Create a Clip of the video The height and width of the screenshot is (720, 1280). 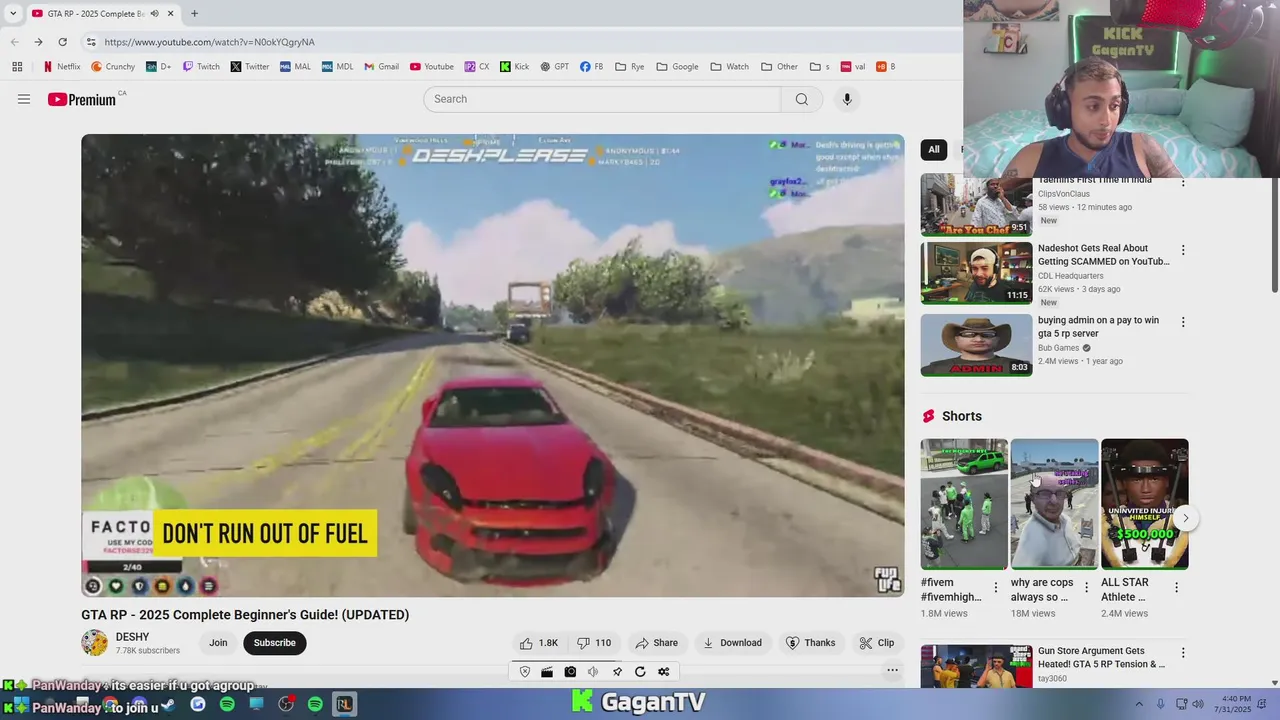click(877, 643)
